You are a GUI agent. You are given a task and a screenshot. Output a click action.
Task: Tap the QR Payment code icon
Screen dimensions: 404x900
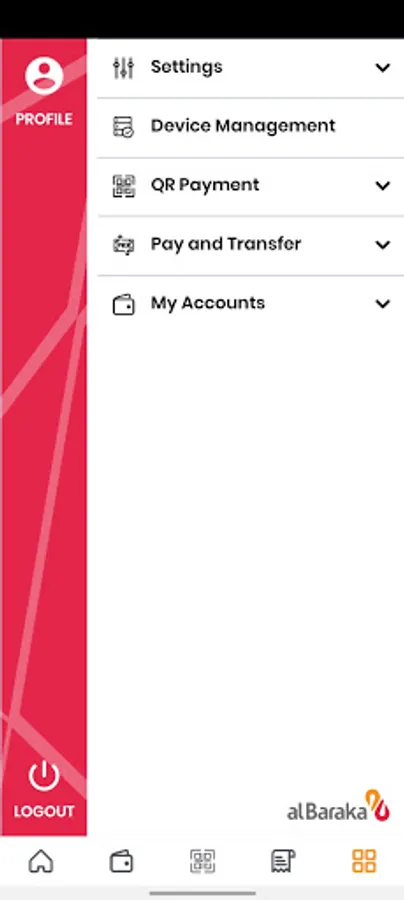[x=123, y=186]
